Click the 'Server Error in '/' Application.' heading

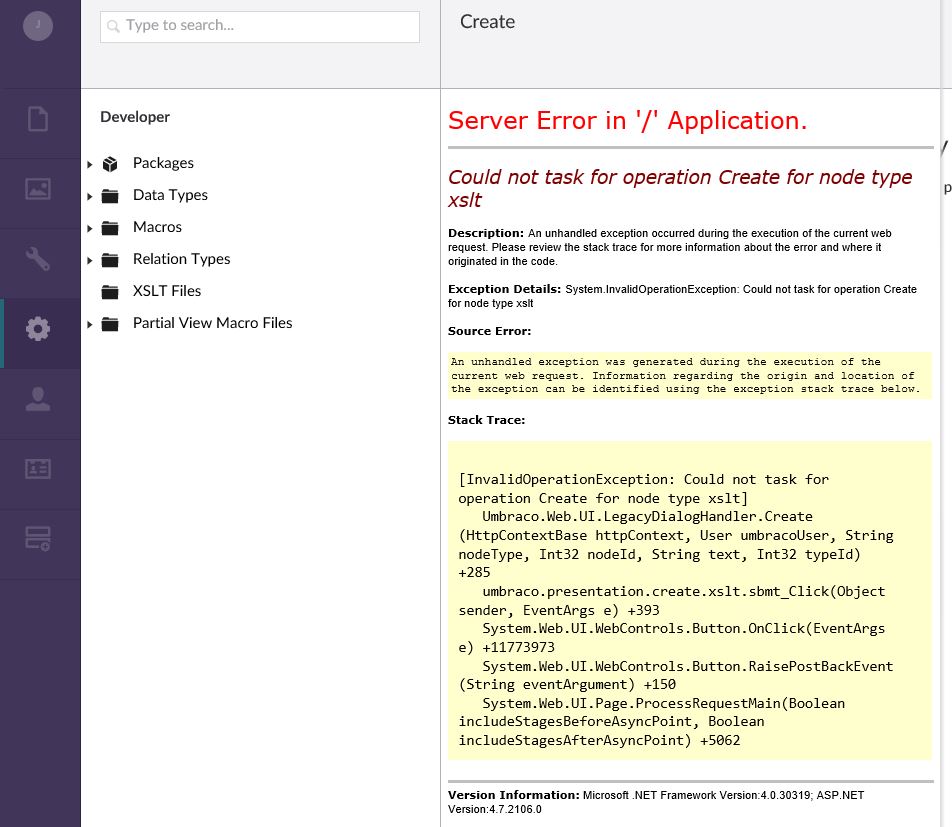[627, 120]
